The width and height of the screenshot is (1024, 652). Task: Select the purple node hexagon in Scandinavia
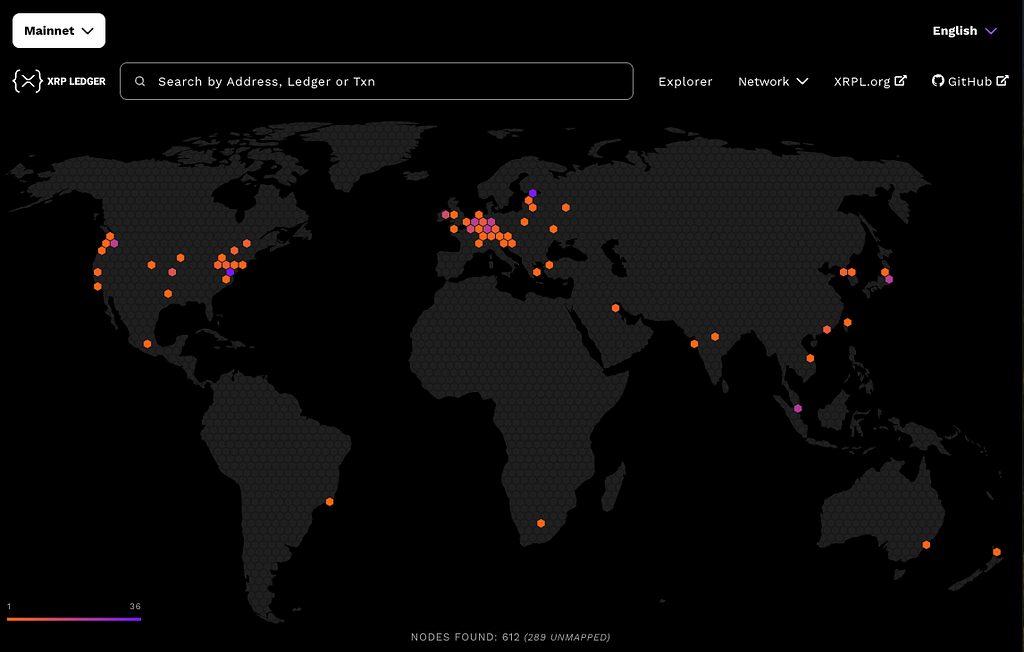click(x=533, y=193)
